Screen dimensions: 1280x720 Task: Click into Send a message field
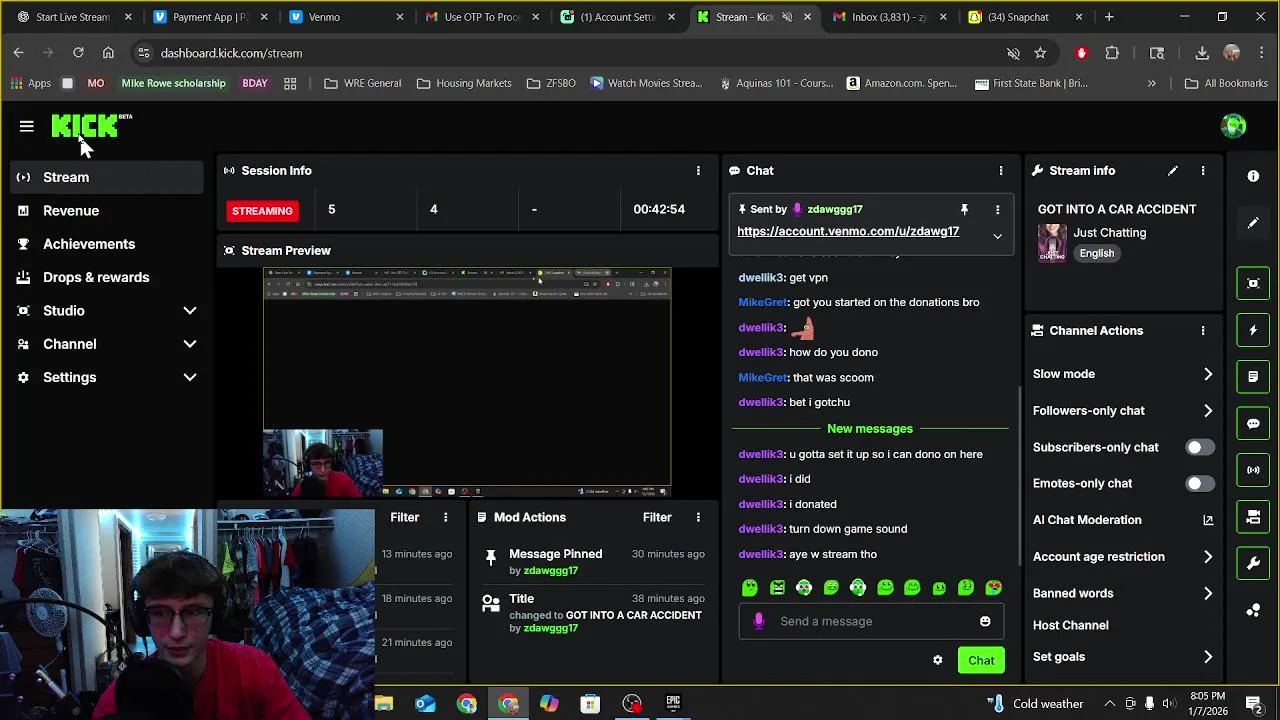point(872,621)
